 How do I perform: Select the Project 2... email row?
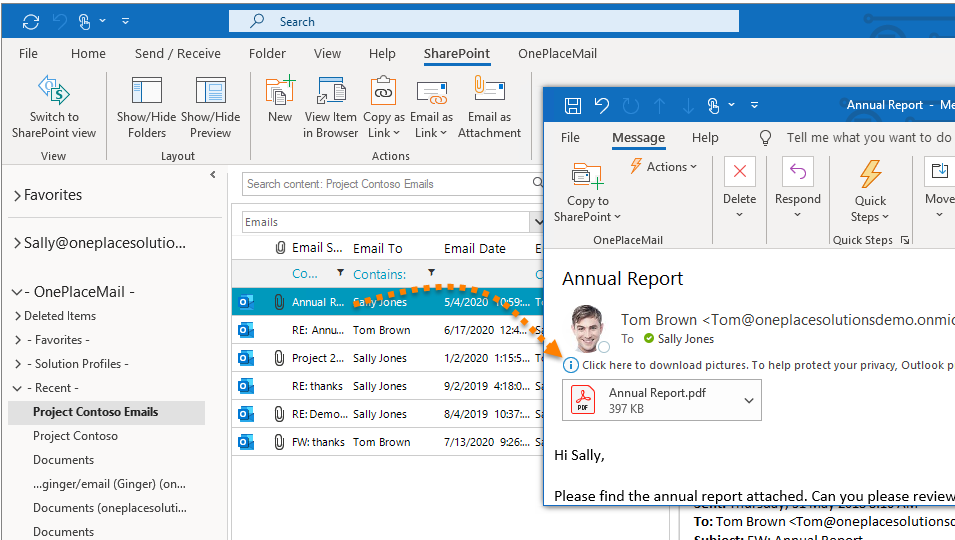pos(387,358)
